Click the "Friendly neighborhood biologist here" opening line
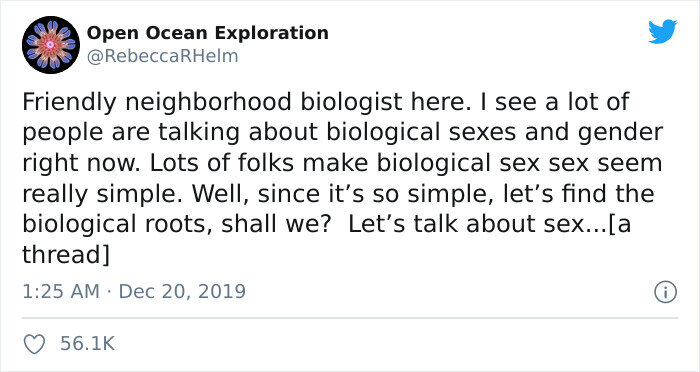The image size is (700, 372). coord(245,103)
